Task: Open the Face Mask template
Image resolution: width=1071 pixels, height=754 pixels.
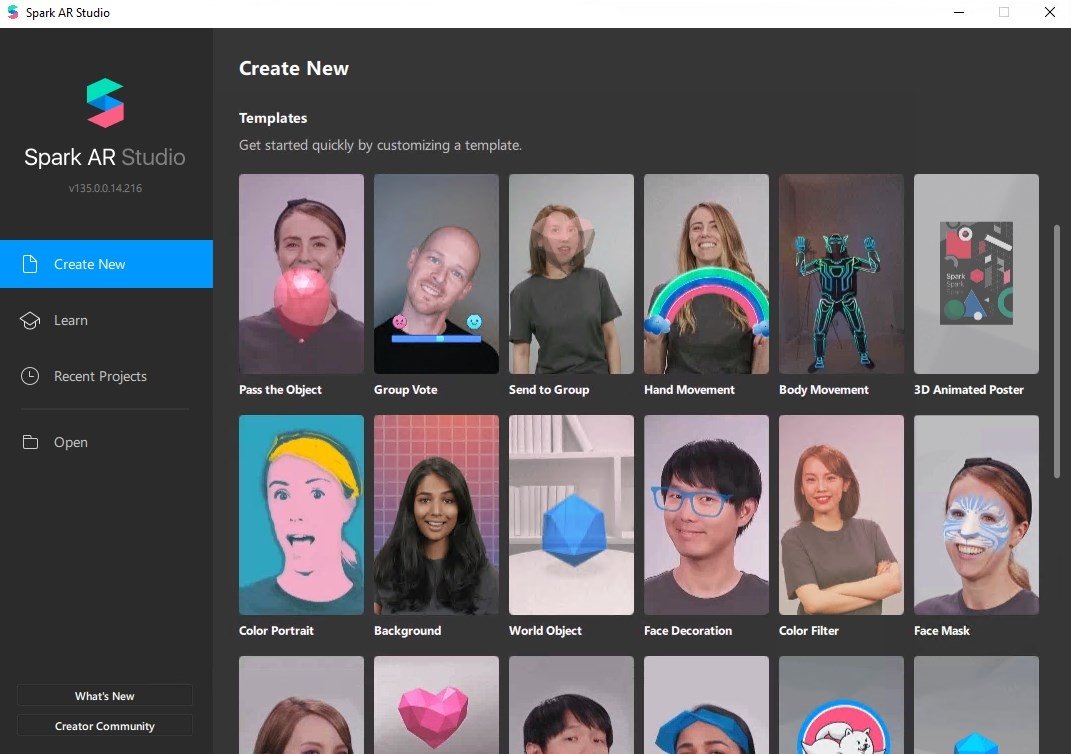Action: pos(976,515)
